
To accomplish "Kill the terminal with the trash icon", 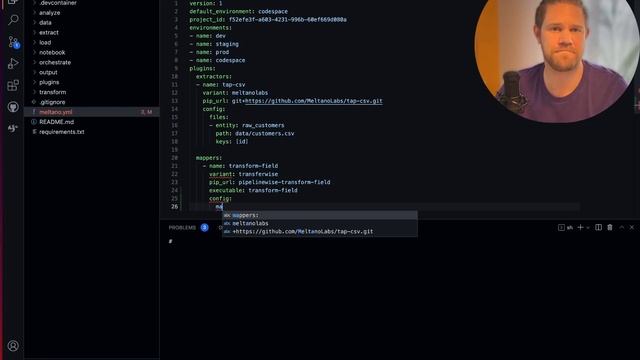I will 610,227.
